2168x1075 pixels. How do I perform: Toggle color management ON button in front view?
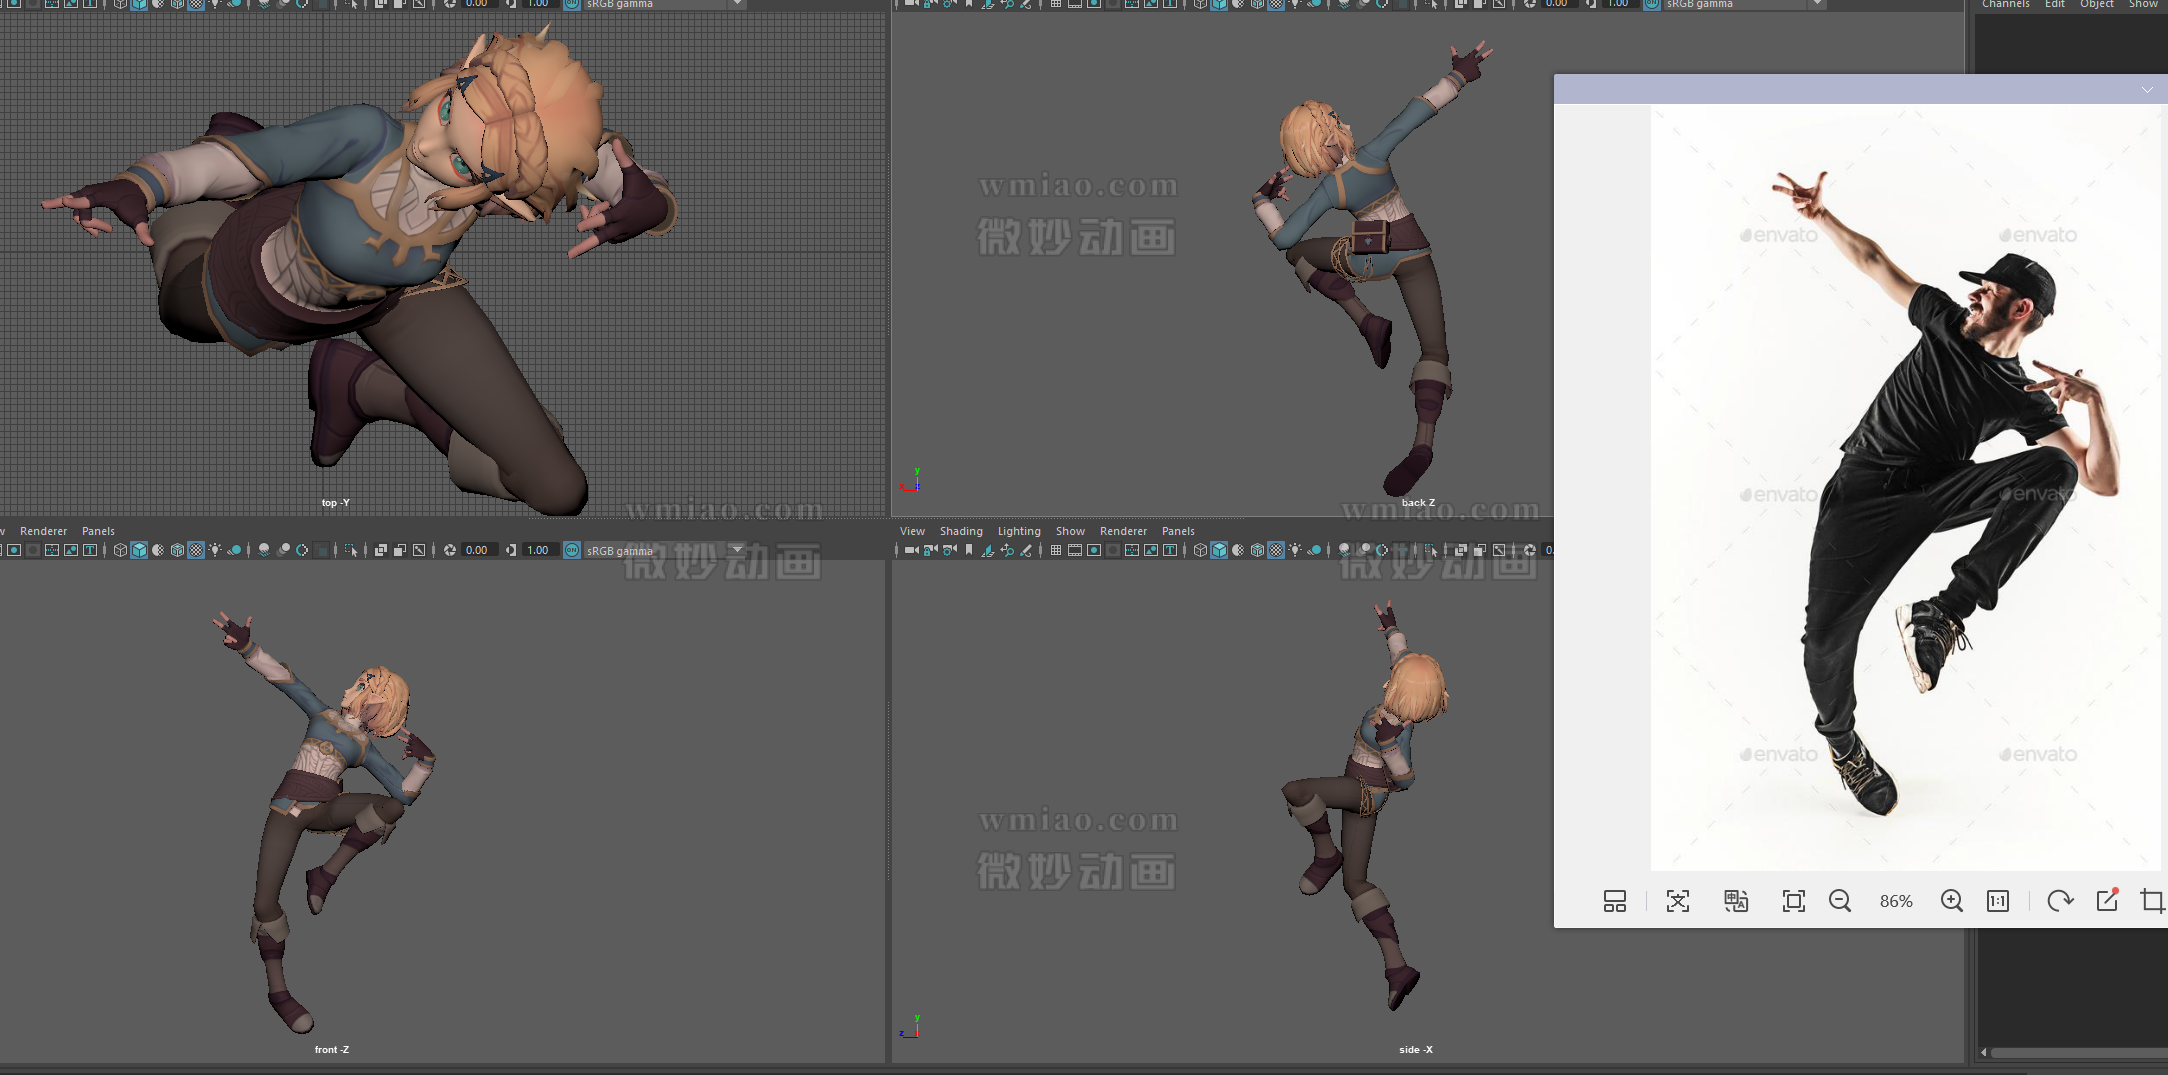[x=572, y=550]
